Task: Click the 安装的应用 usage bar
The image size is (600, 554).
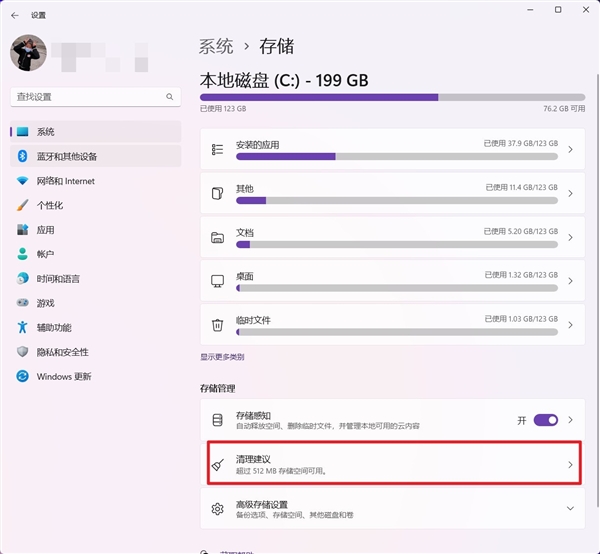Action: [397, 156]
